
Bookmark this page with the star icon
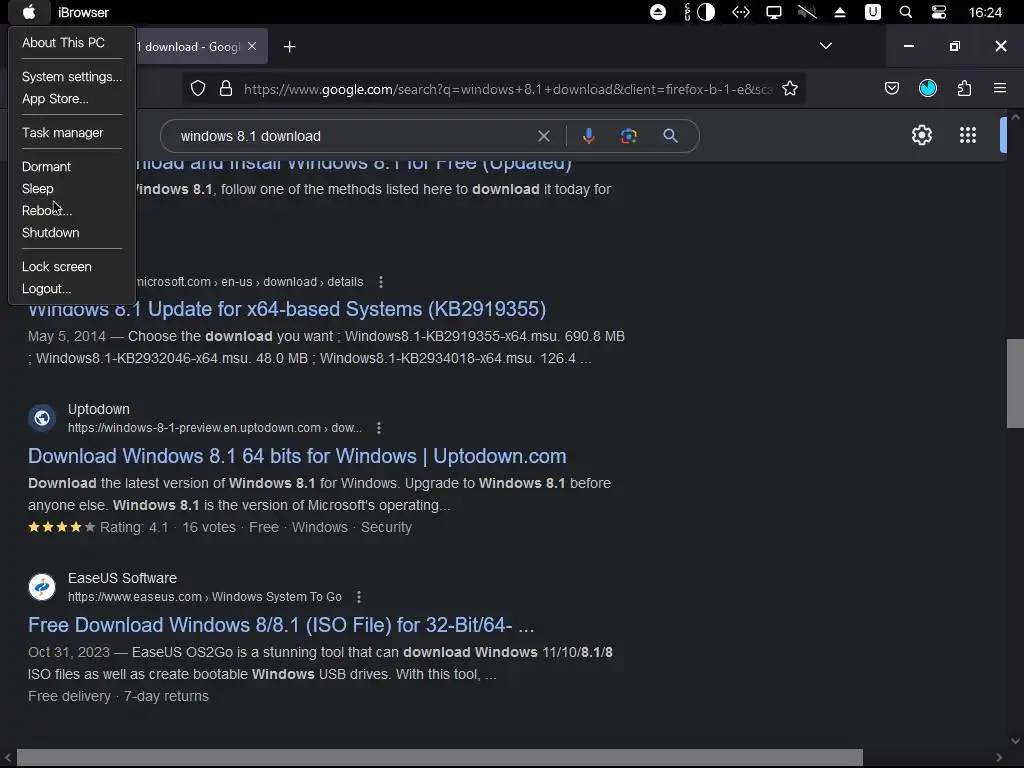tap(790, 88)
